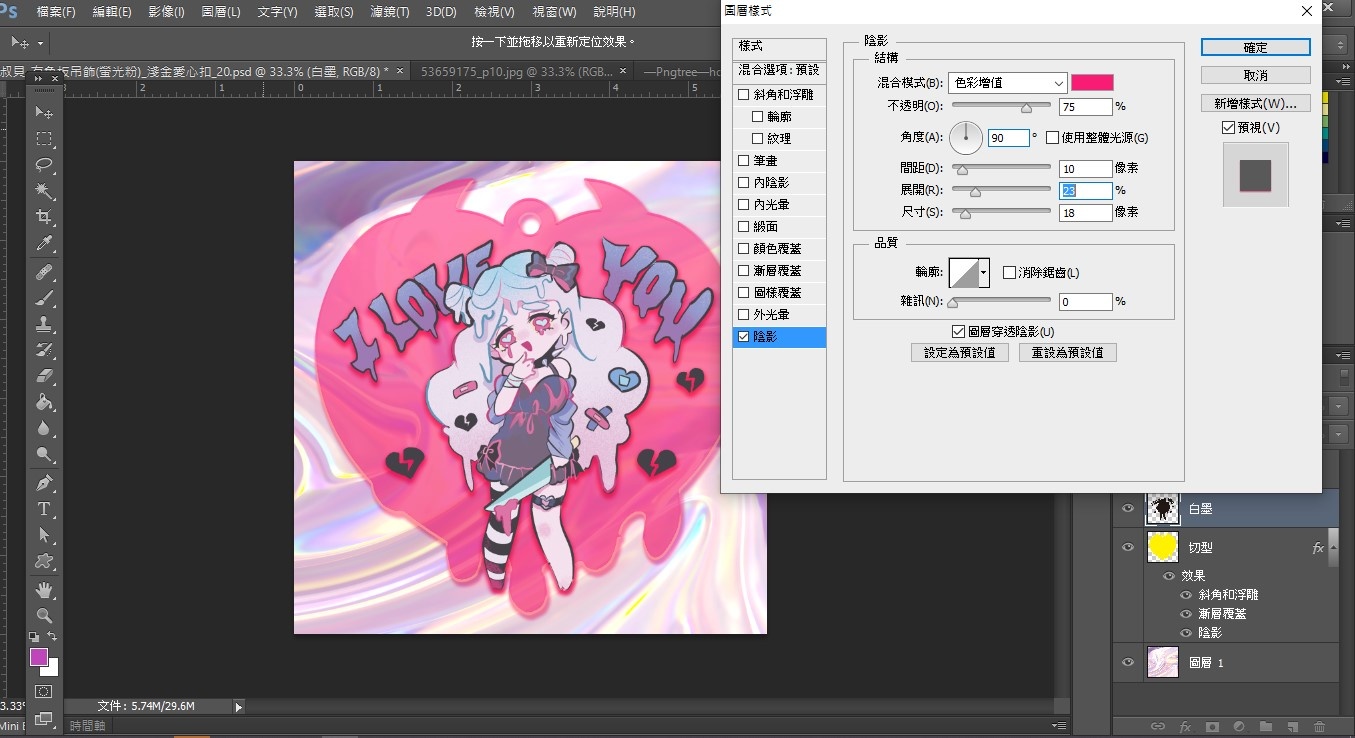Hide the 切型 layer
The width and height of the screenshot is (1355, 738).
1128,547
